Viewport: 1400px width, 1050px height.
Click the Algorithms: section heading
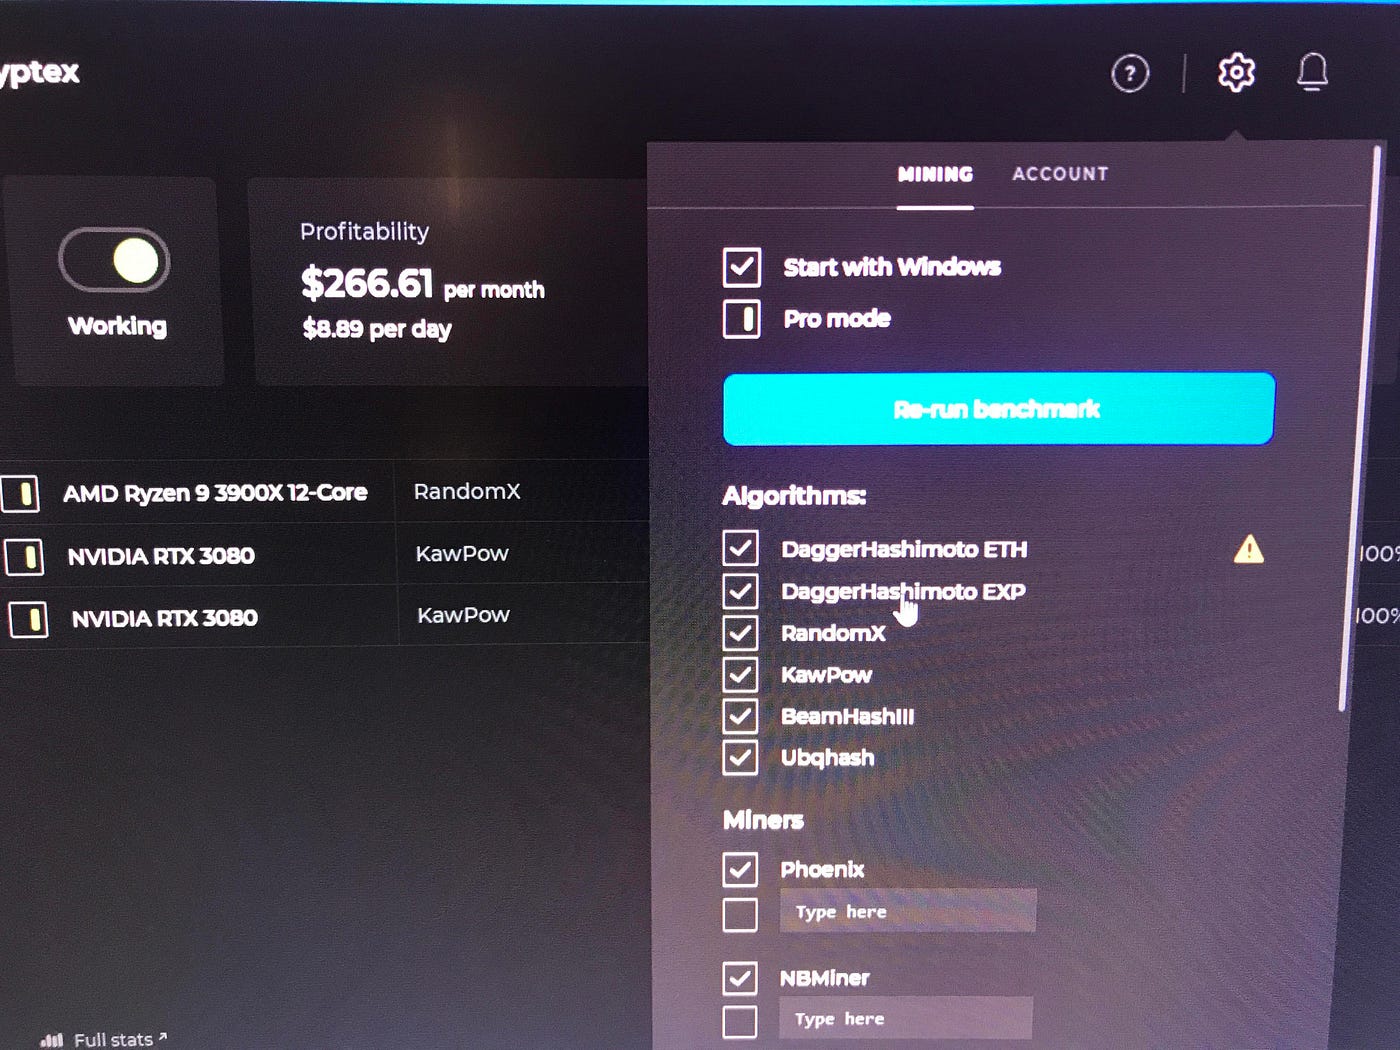(794, 496)
